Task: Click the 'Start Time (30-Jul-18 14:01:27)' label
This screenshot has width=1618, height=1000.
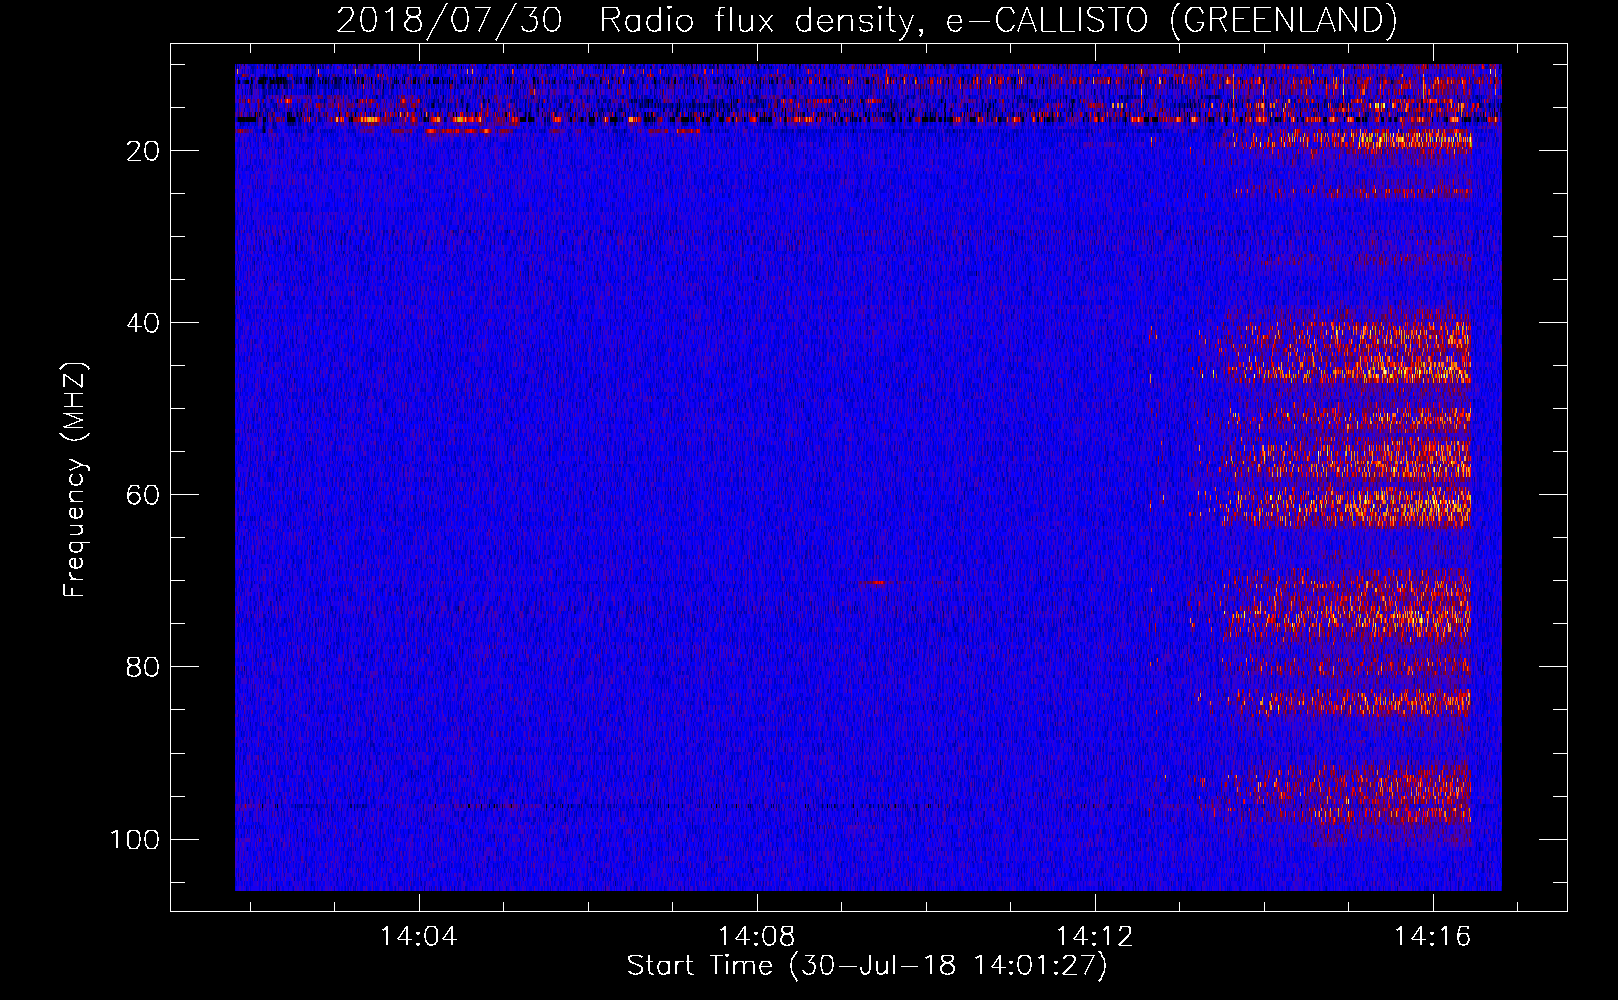Action: (x=867, y=966)
